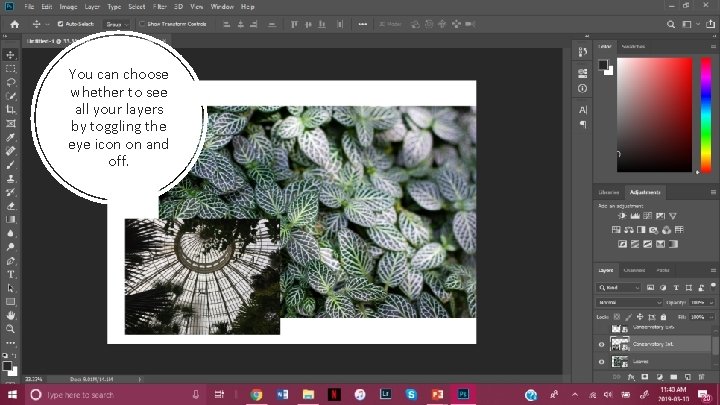Switch to the Channels tab

tap(634, 270)
